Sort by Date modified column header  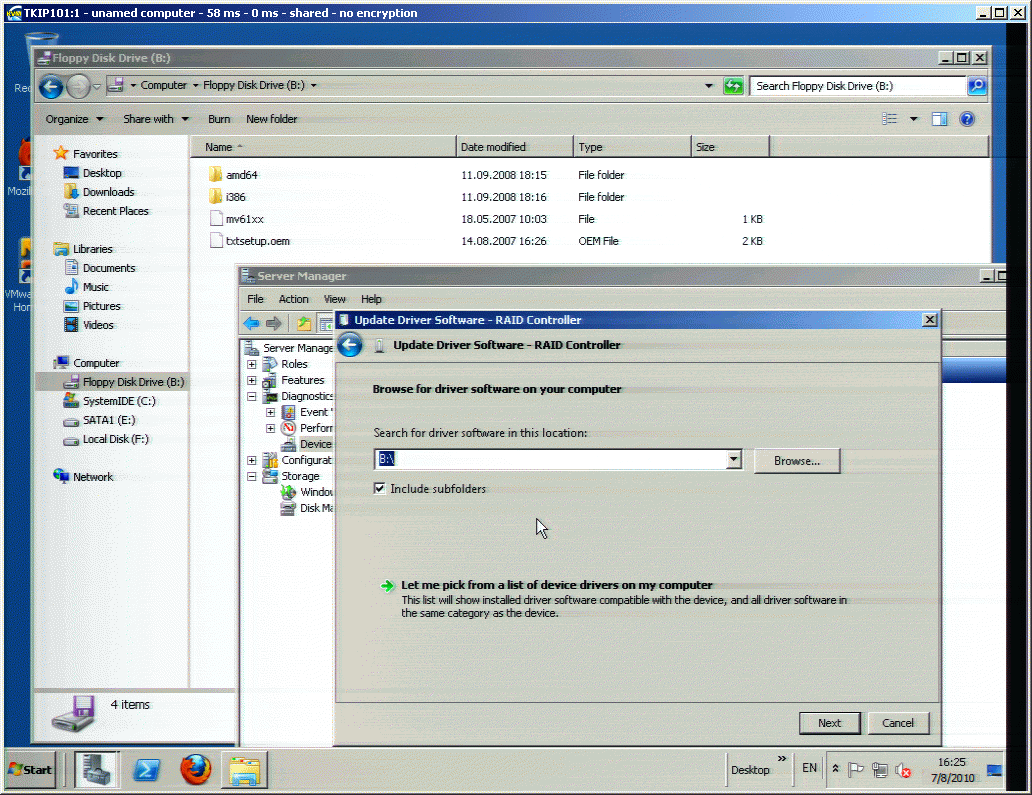(x=514, y=147)
